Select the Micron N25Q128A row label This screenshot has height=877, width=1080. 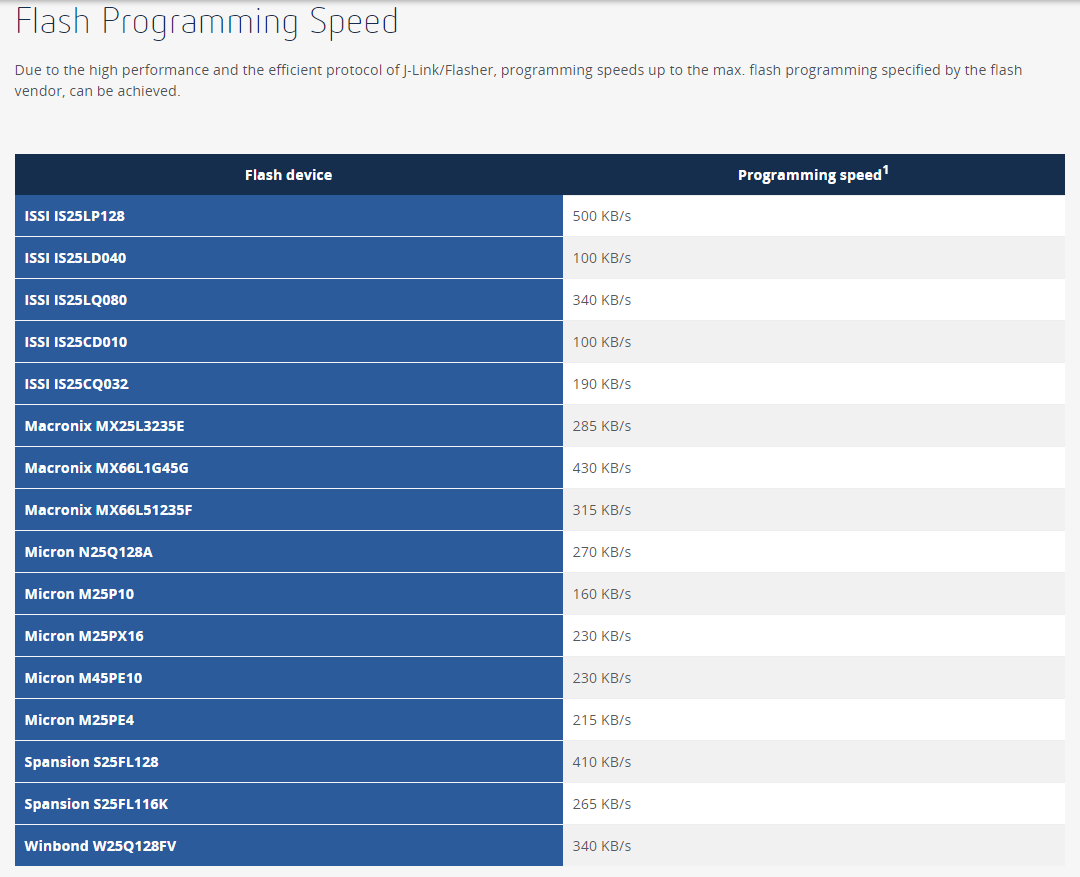[x=89, y=552]
